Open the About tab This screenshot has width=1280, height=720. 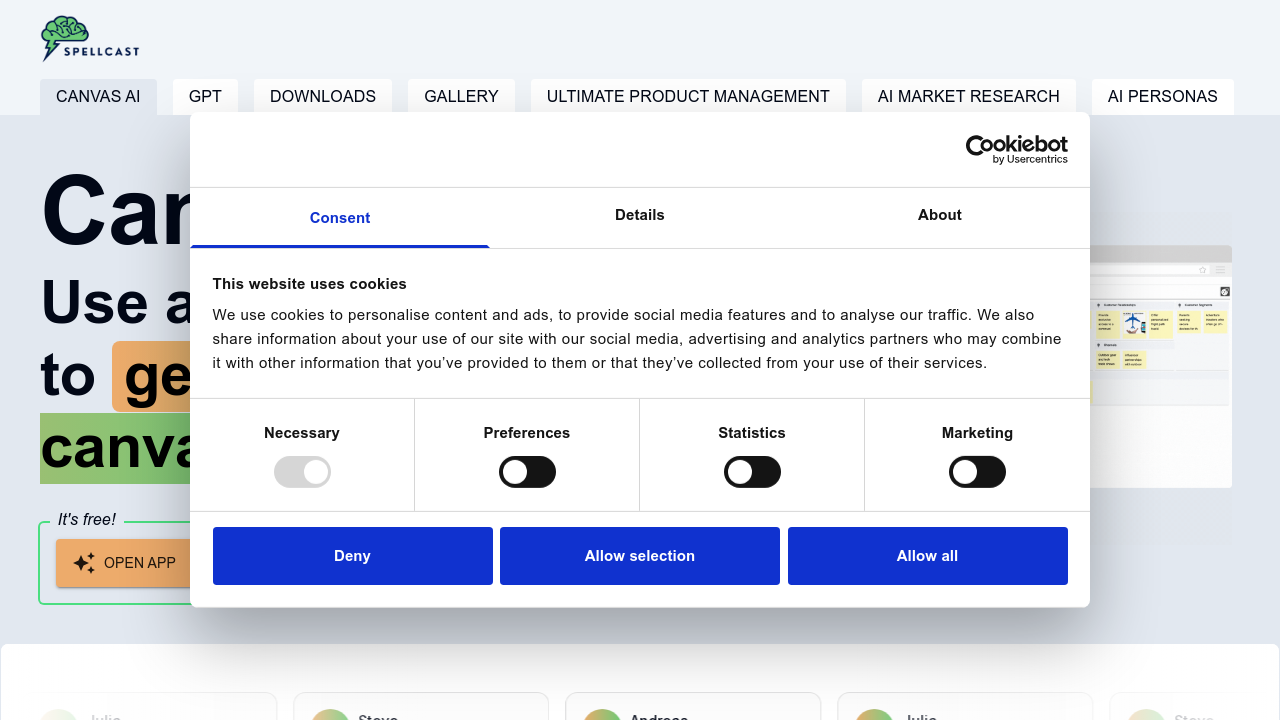point(939,216)
